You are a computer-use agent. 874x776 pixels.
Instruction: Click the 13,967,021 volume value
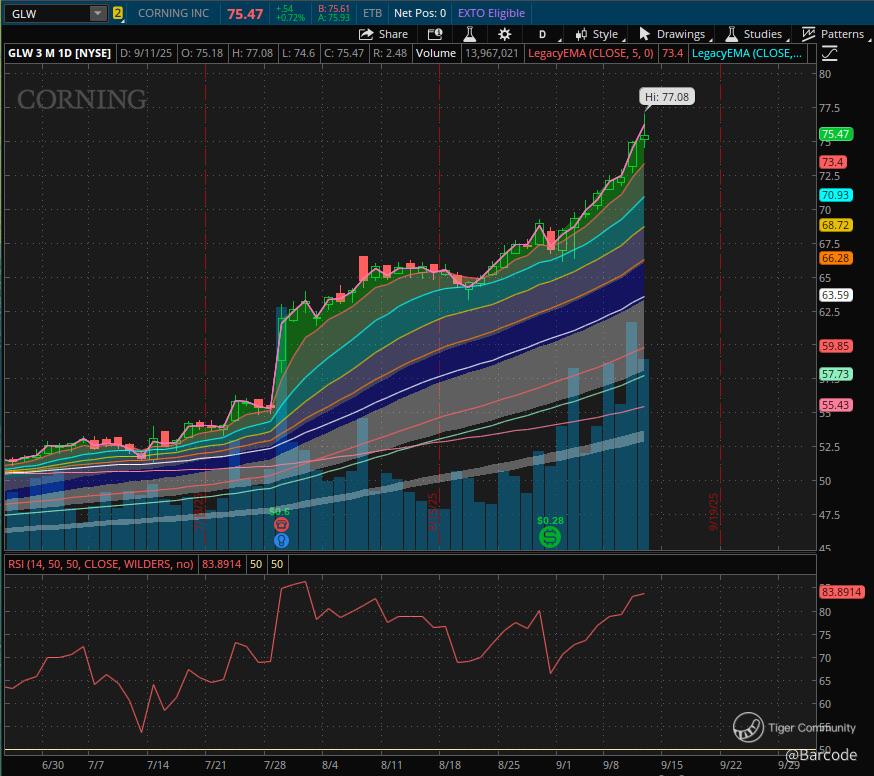pyautogui.click(x=492, y=53)
